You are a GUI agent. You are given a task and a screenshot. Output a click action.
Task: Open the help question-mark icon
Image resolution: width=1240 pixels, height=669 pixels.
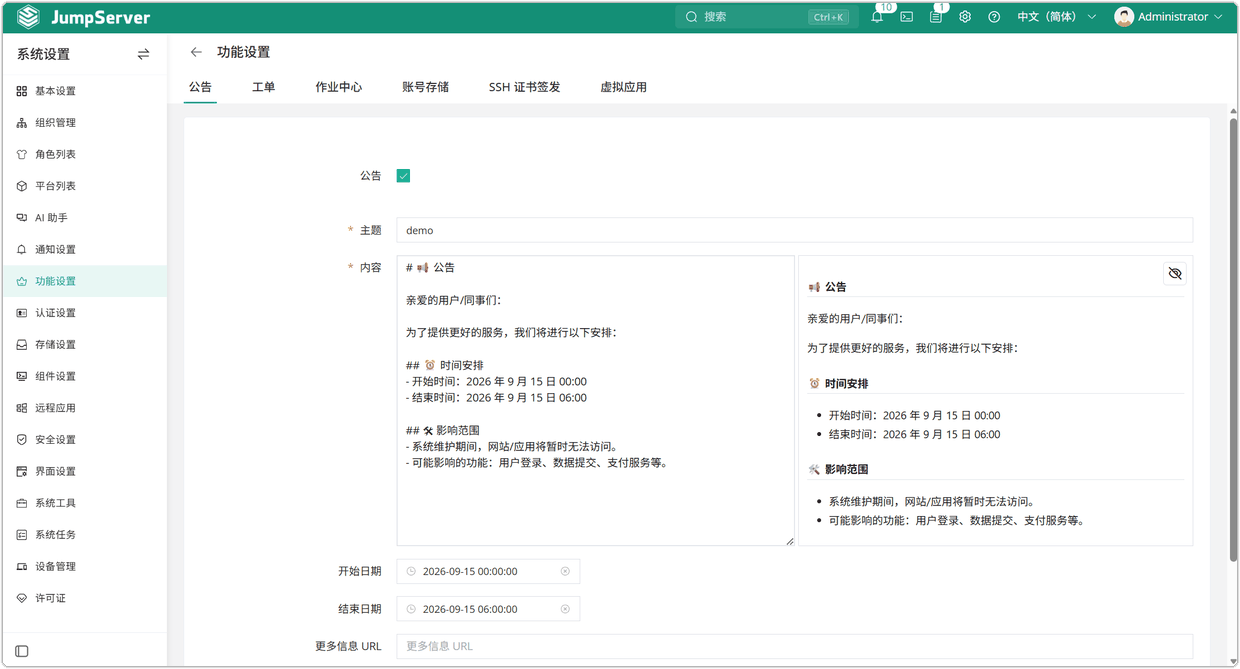click(994, 17)
